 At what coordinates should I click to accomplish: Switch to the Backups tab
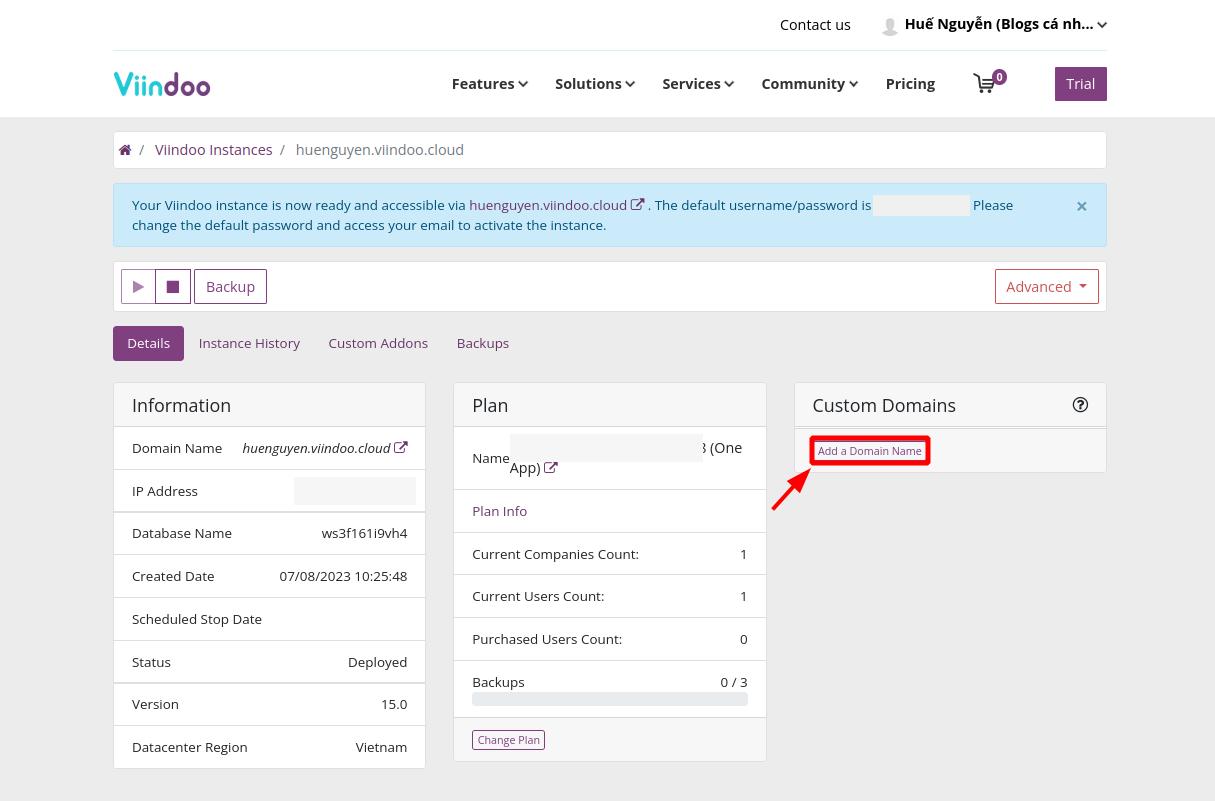[x=482, y=343]
